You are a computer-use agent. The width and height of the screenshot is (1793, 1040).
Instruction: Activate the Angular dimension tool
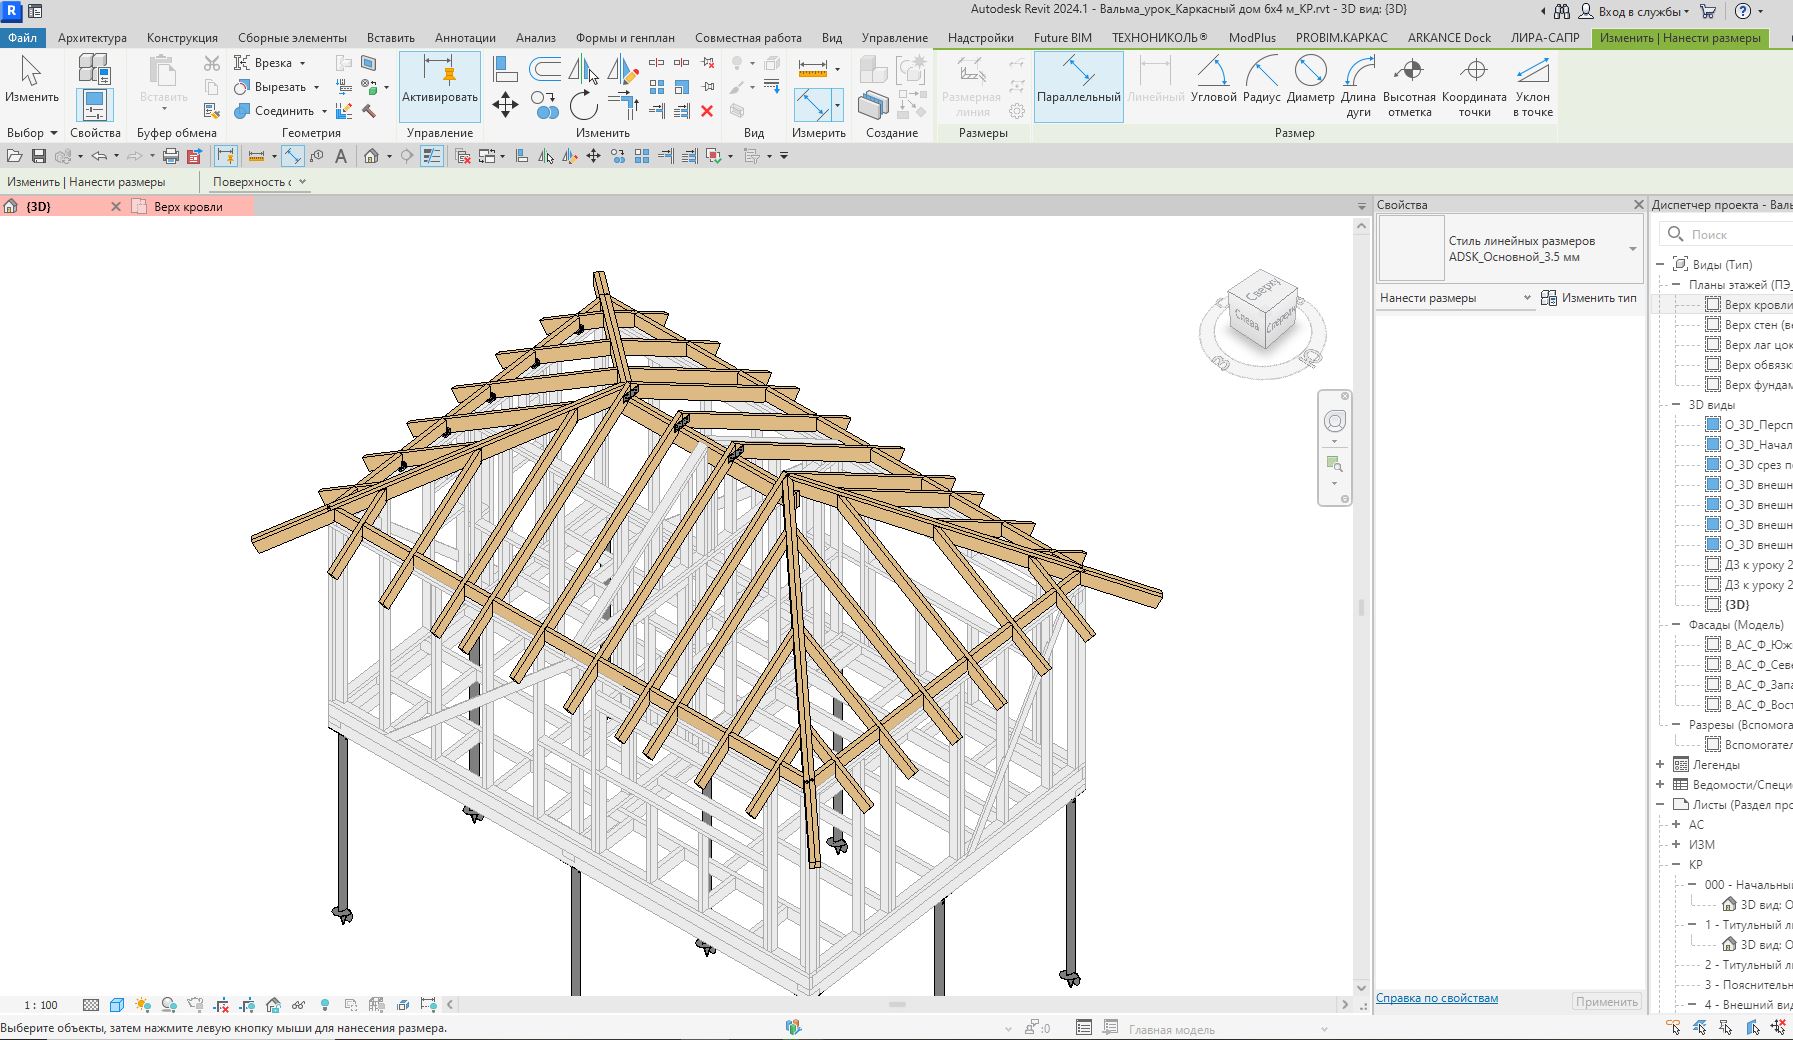[x=1214, y=84]
